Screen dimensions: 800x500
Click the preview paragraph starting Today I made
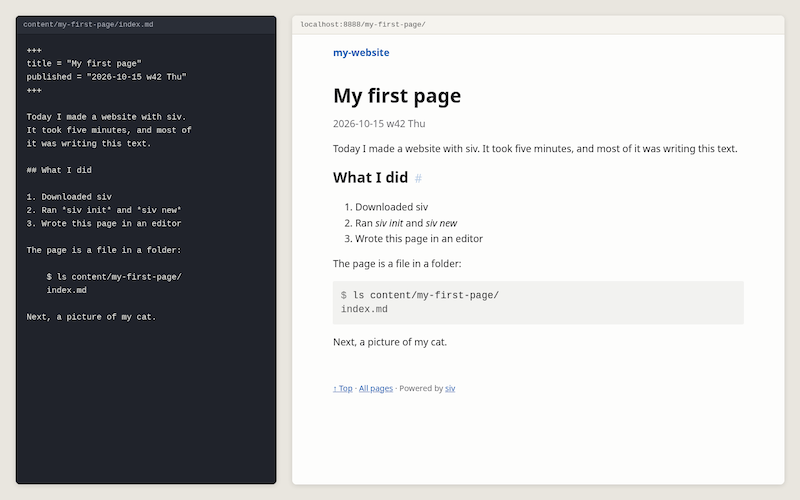click(535, 148)
